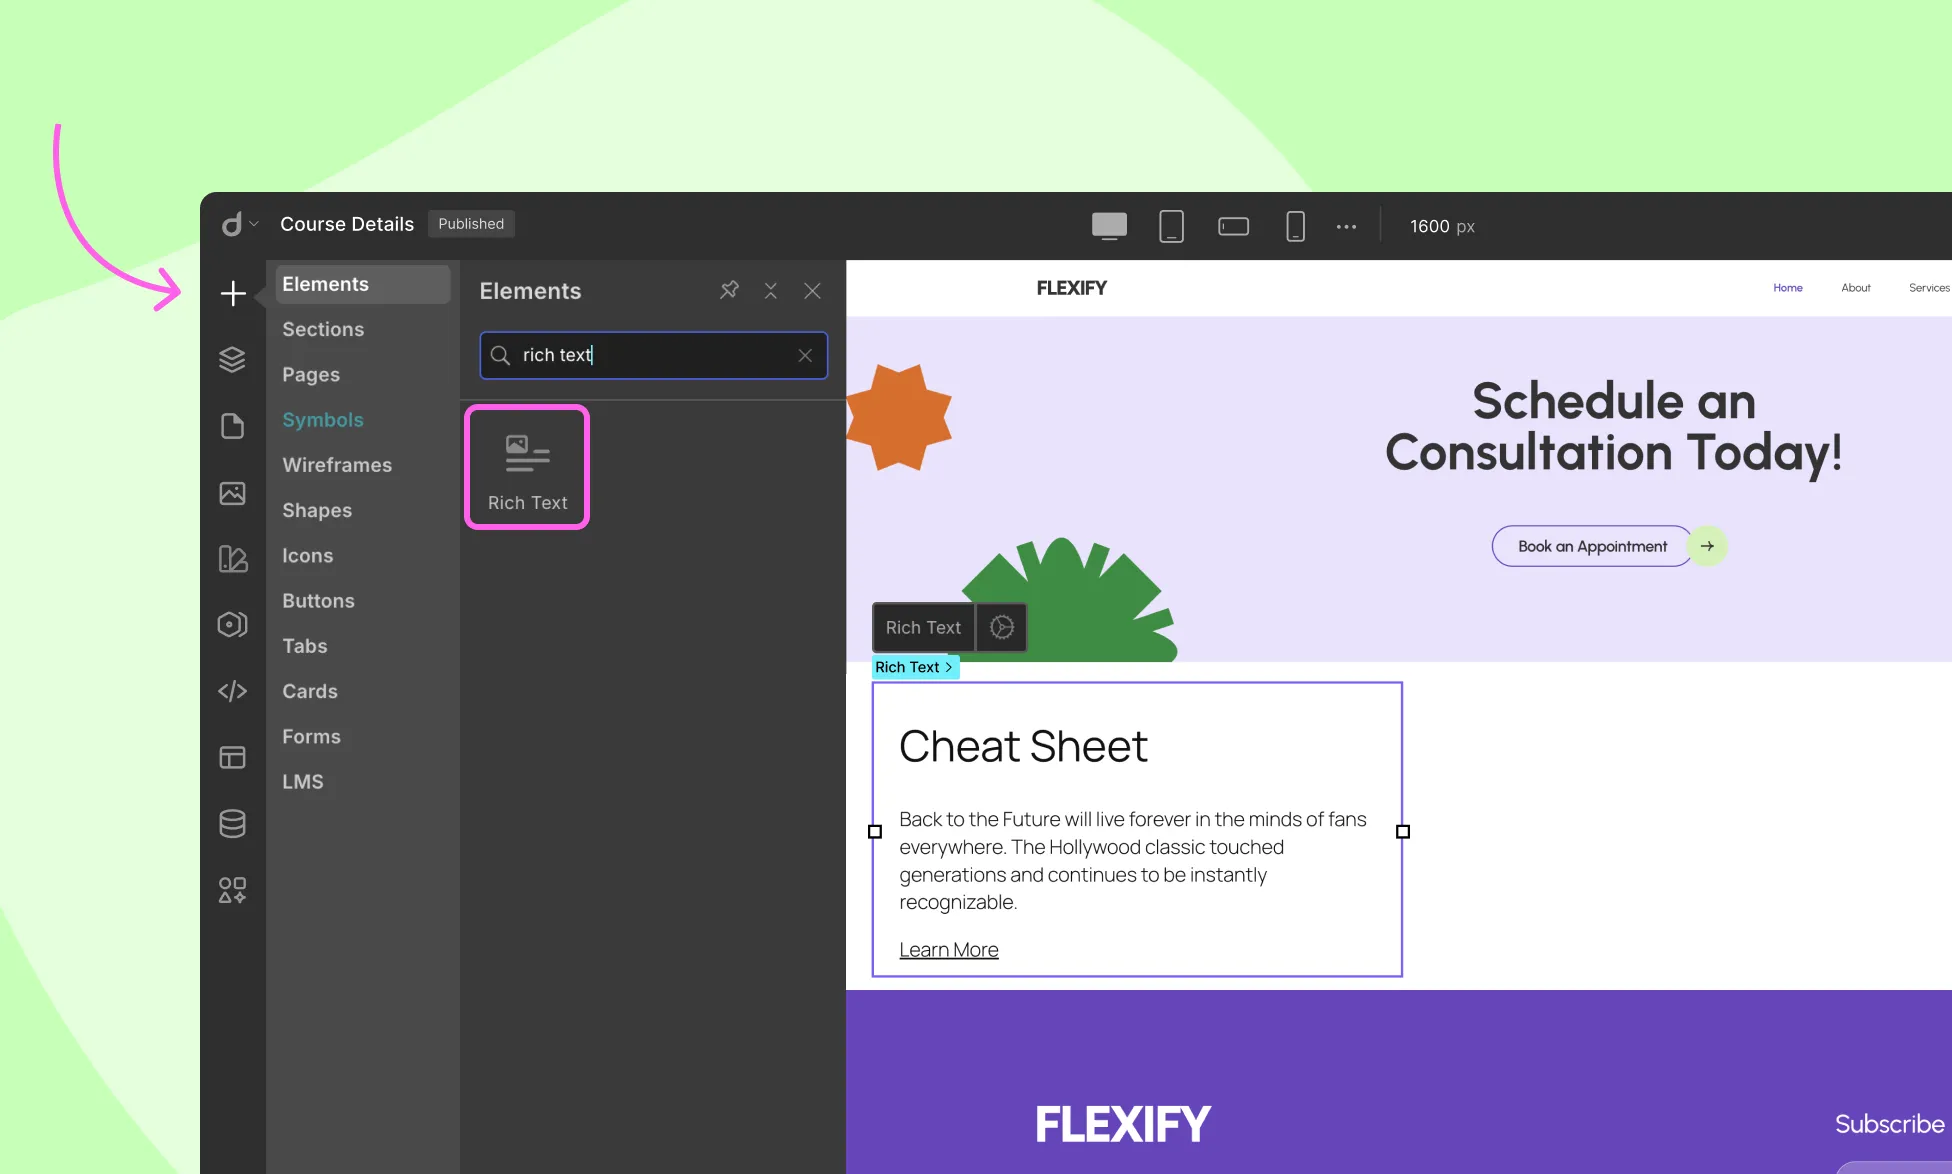Open Rich Text settings gear icon
The height and width of the screenshot is (1174, 1952).
(1001, 627)
